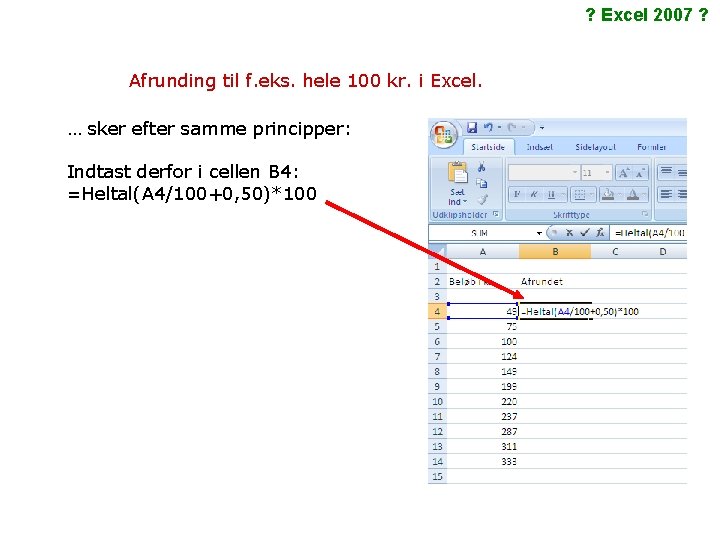Click cell A6 containing 100
Screen dimensions: 720x540
point(483,341)
